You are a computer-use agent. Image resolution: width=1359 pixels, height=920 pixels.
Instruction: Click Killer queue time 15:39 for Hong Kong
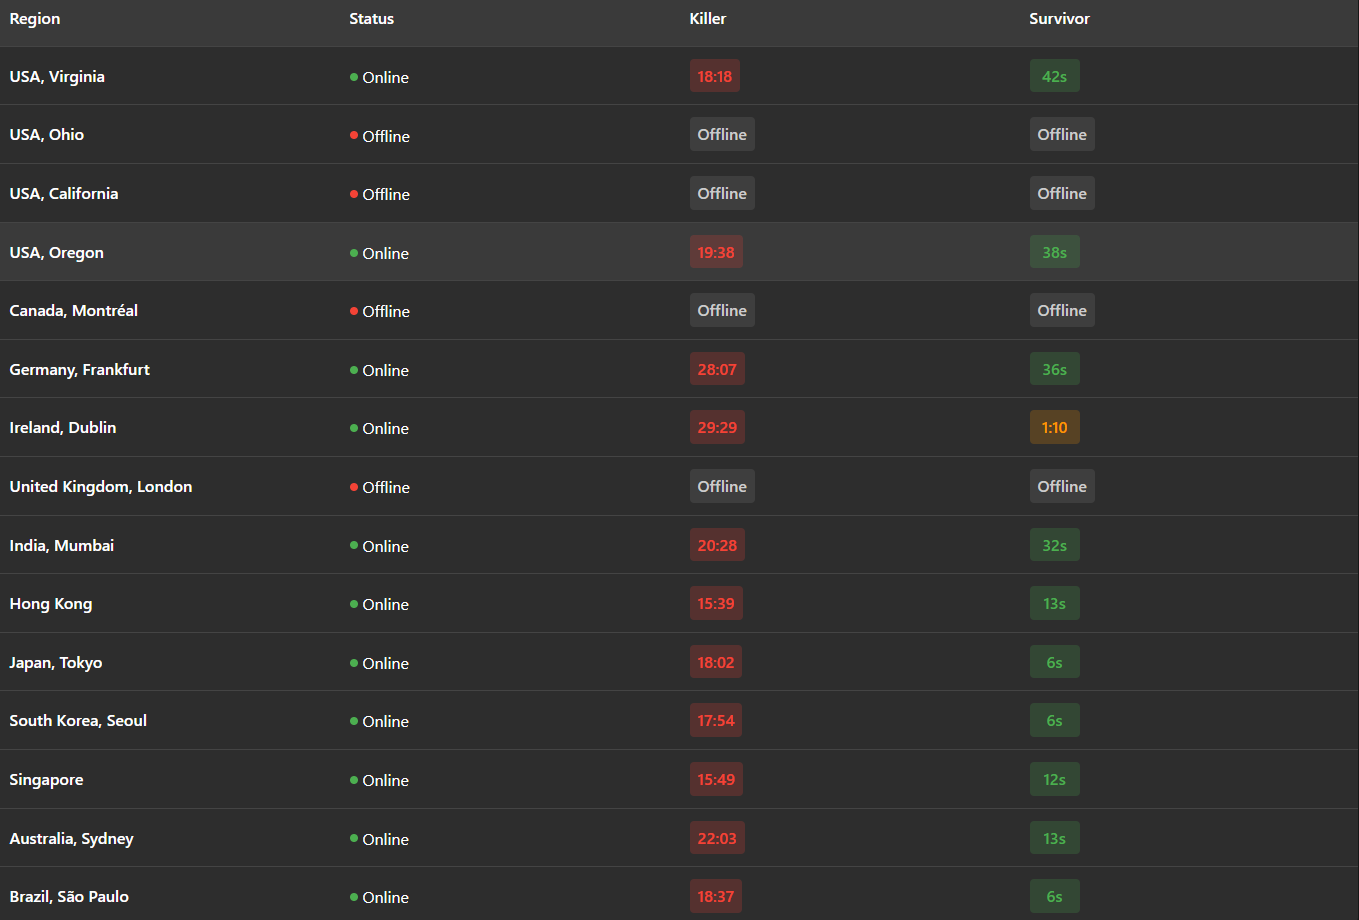point(716,603)
